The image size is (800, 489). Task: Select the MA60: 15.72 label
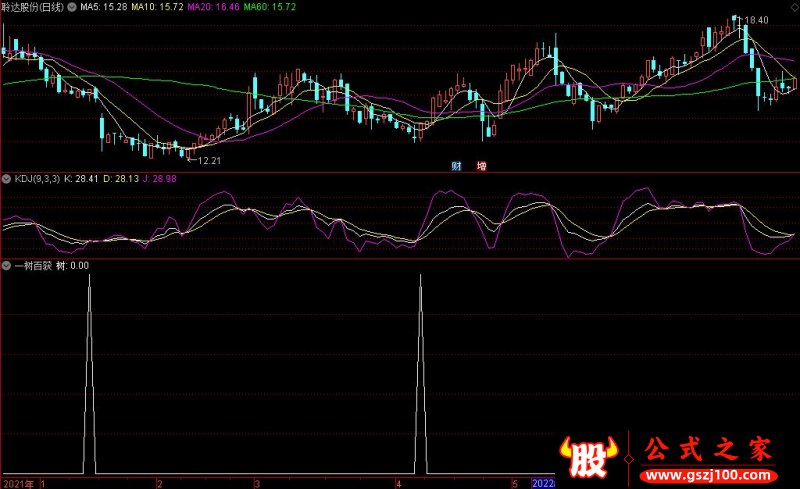coord(269,7)
